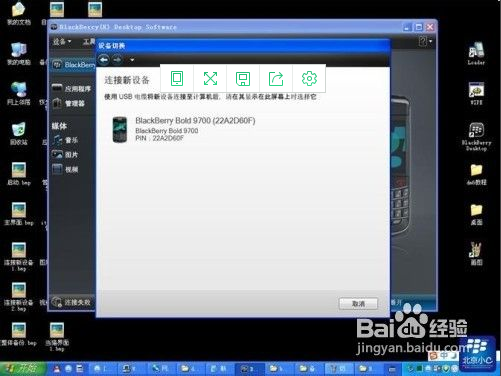This screenshot has width=501, height=376.
Task: Open the 网上邻居 desktop icon
Action: coord(19,94)
